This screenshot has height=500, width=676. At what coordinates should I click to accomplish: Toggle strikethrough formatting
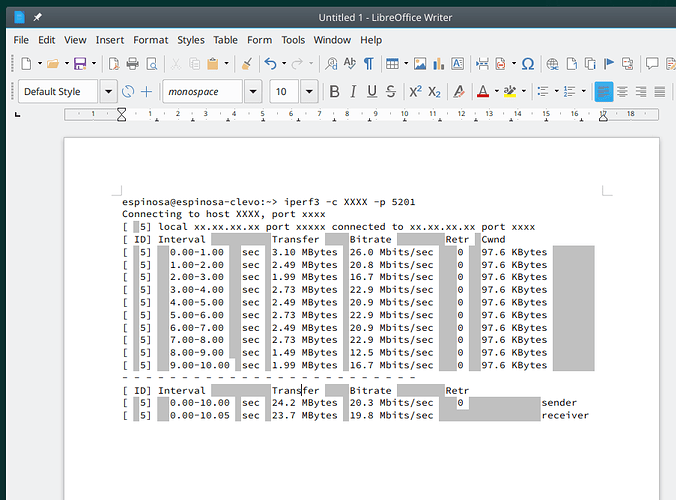coord(391,91)
